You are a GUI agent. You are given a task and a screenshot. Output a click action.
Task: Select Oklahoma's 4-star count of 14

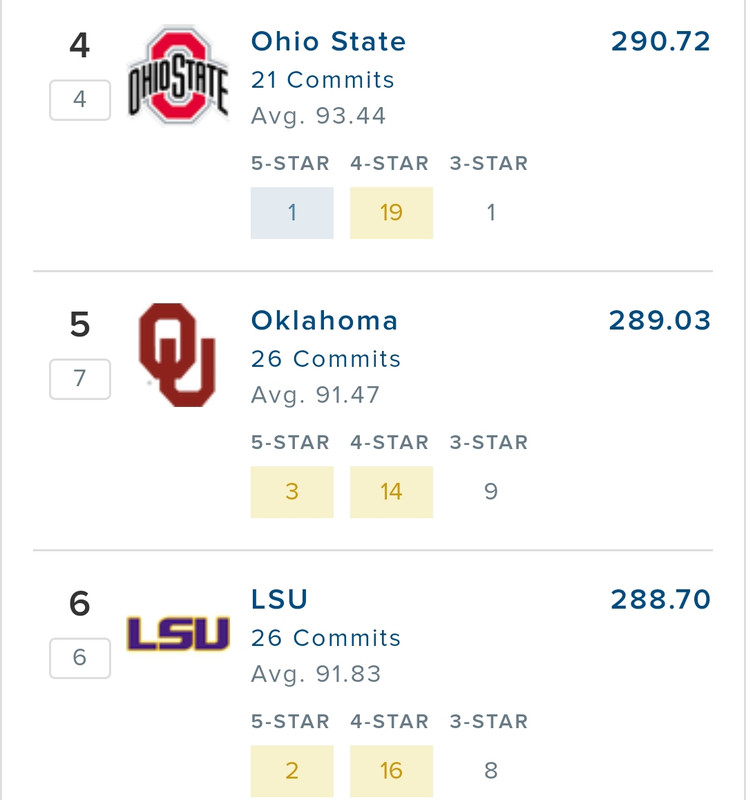[391, 492]
